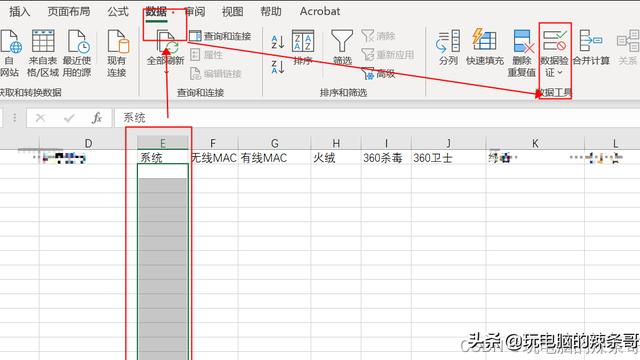Switch to the 视图 tab
The height and width of the screenshot is (360, 640).
[x=232, y=11]
